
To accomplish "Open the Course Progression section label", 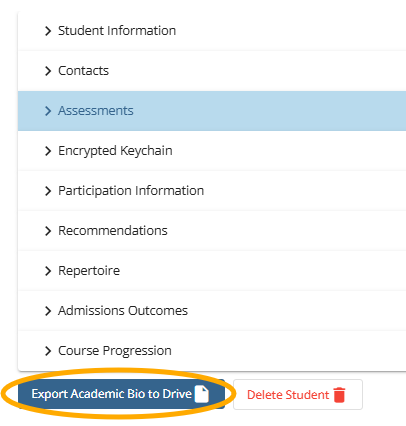I will tap(115, 351).
